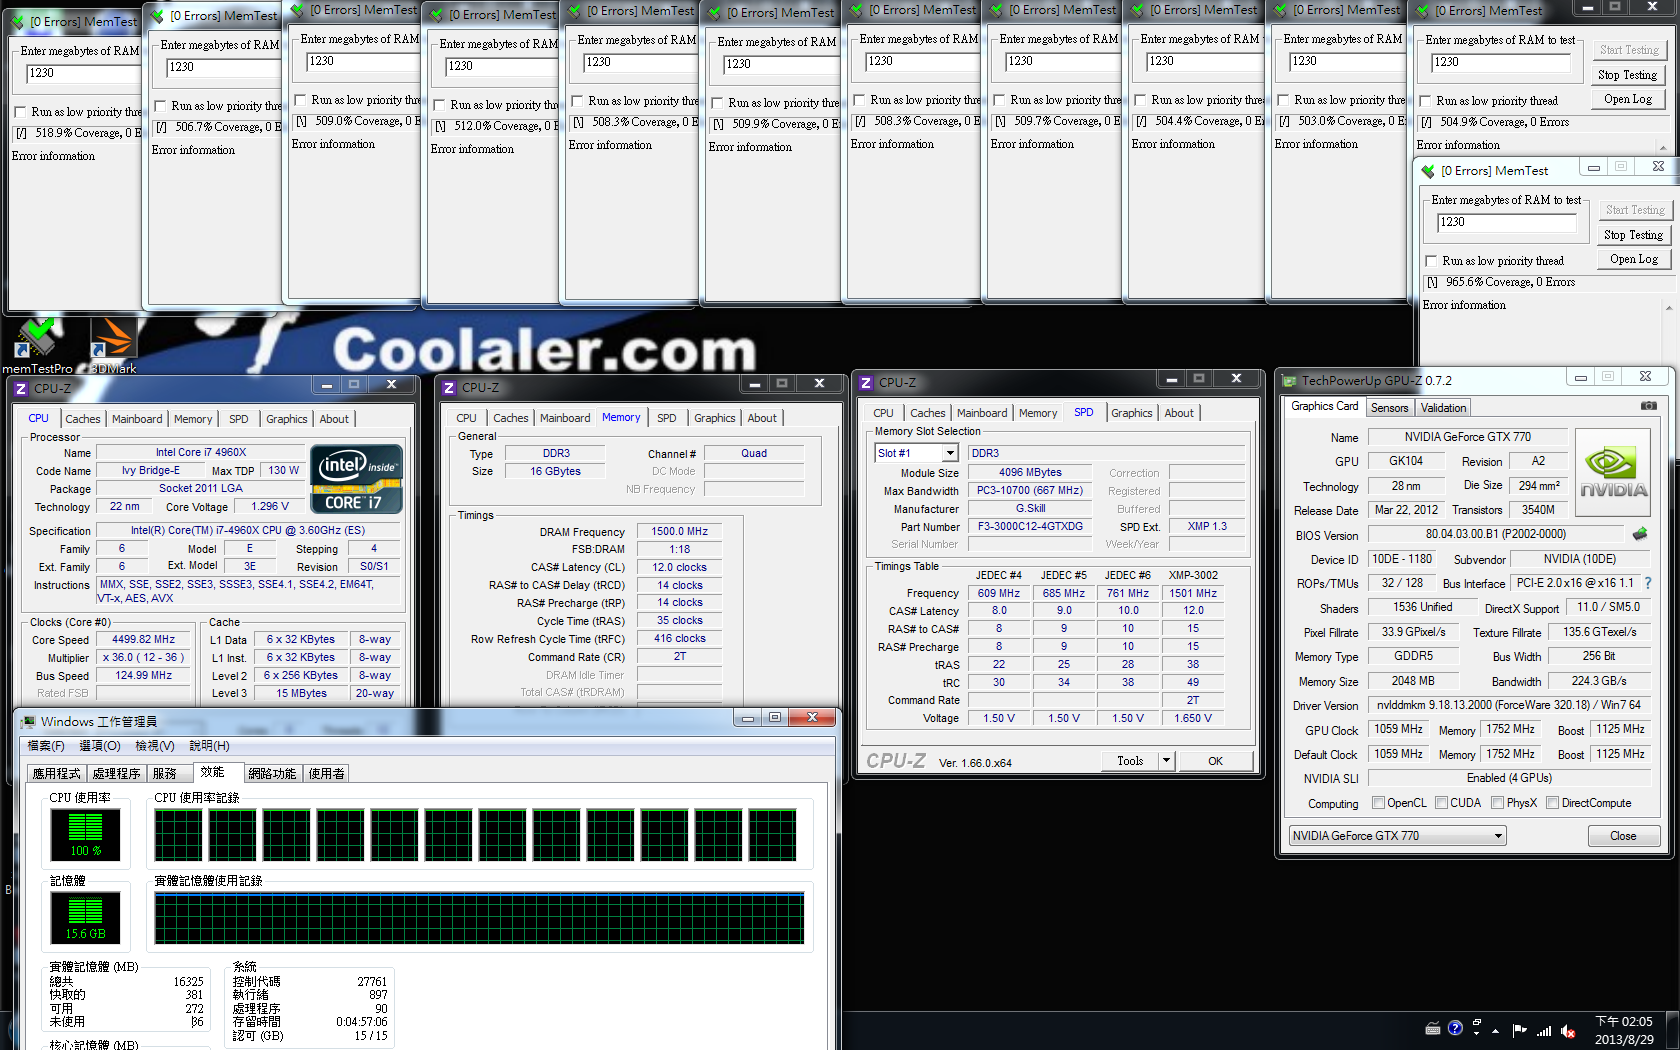Image resolution: width=1680 pixels, height=1050 pixels.
Task: Open the 選項(O) menu in Task Manager
Action: tap(100, 746)
